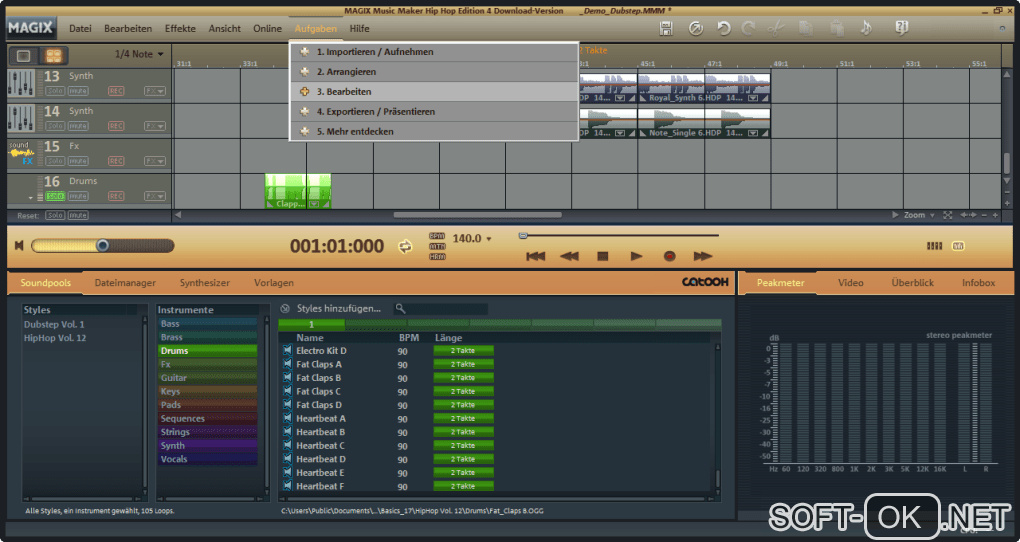1020x542 pixels.
Task: Arm REC on track 14 Synth
Action: 116,126
